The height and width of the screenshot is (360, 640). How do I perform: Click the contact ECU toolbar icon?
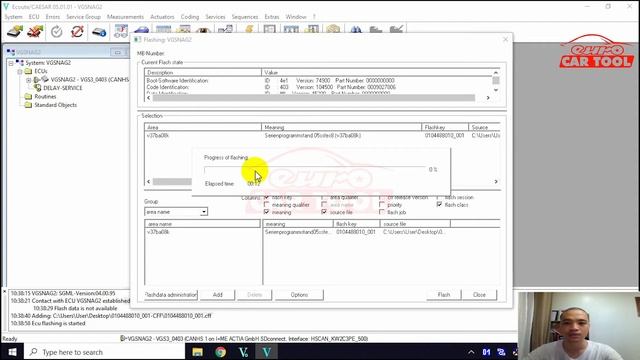[15, 31]
